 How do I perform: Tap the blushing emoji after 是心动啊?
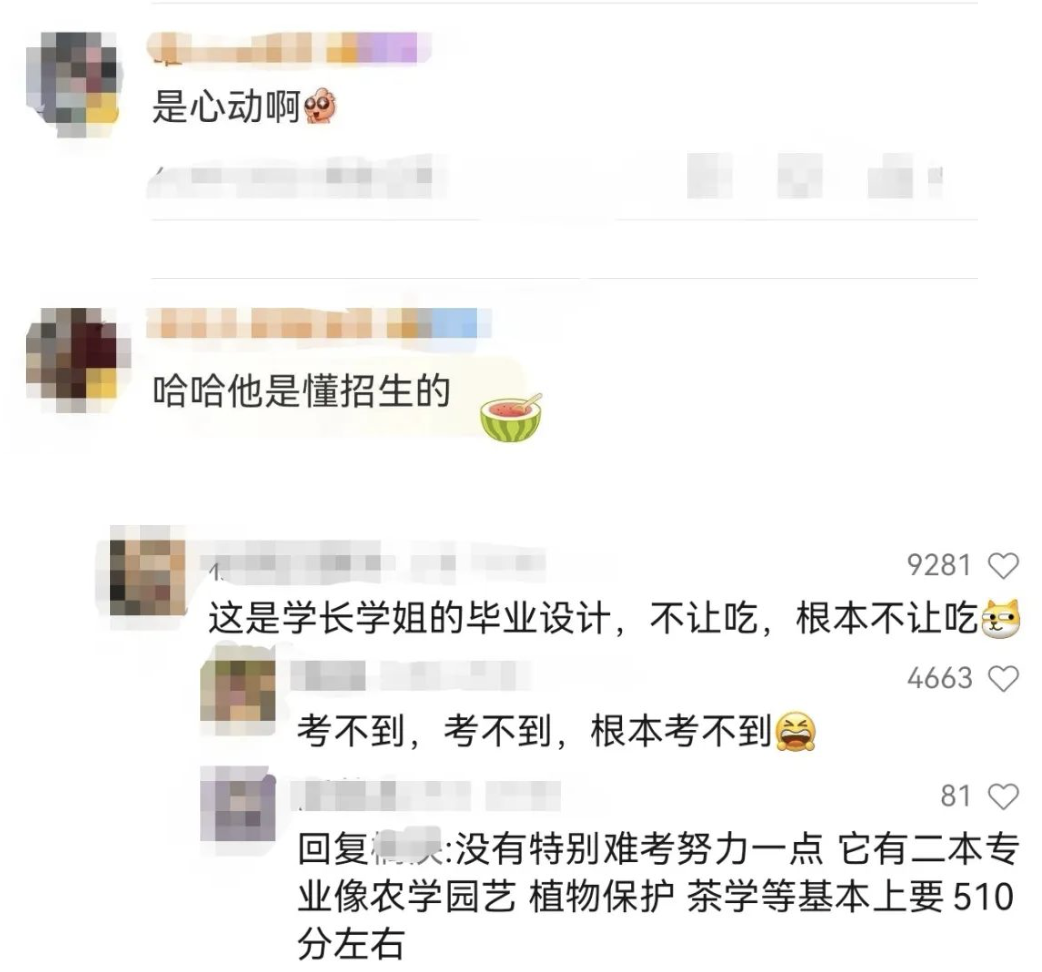point(320,107)
